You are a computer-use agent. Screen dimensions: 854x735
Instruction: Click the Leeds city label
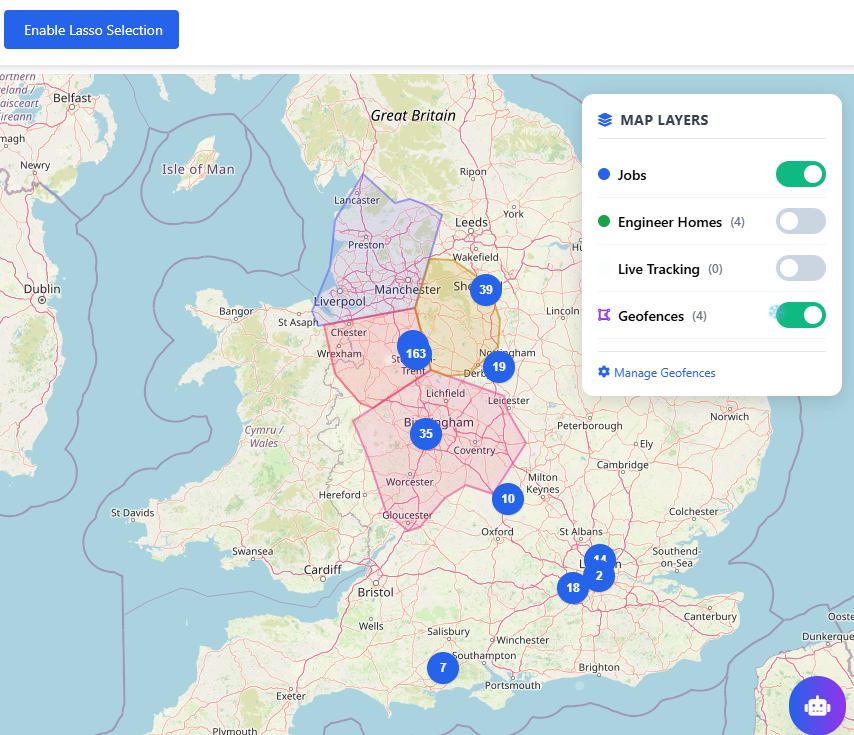point(471,222)
